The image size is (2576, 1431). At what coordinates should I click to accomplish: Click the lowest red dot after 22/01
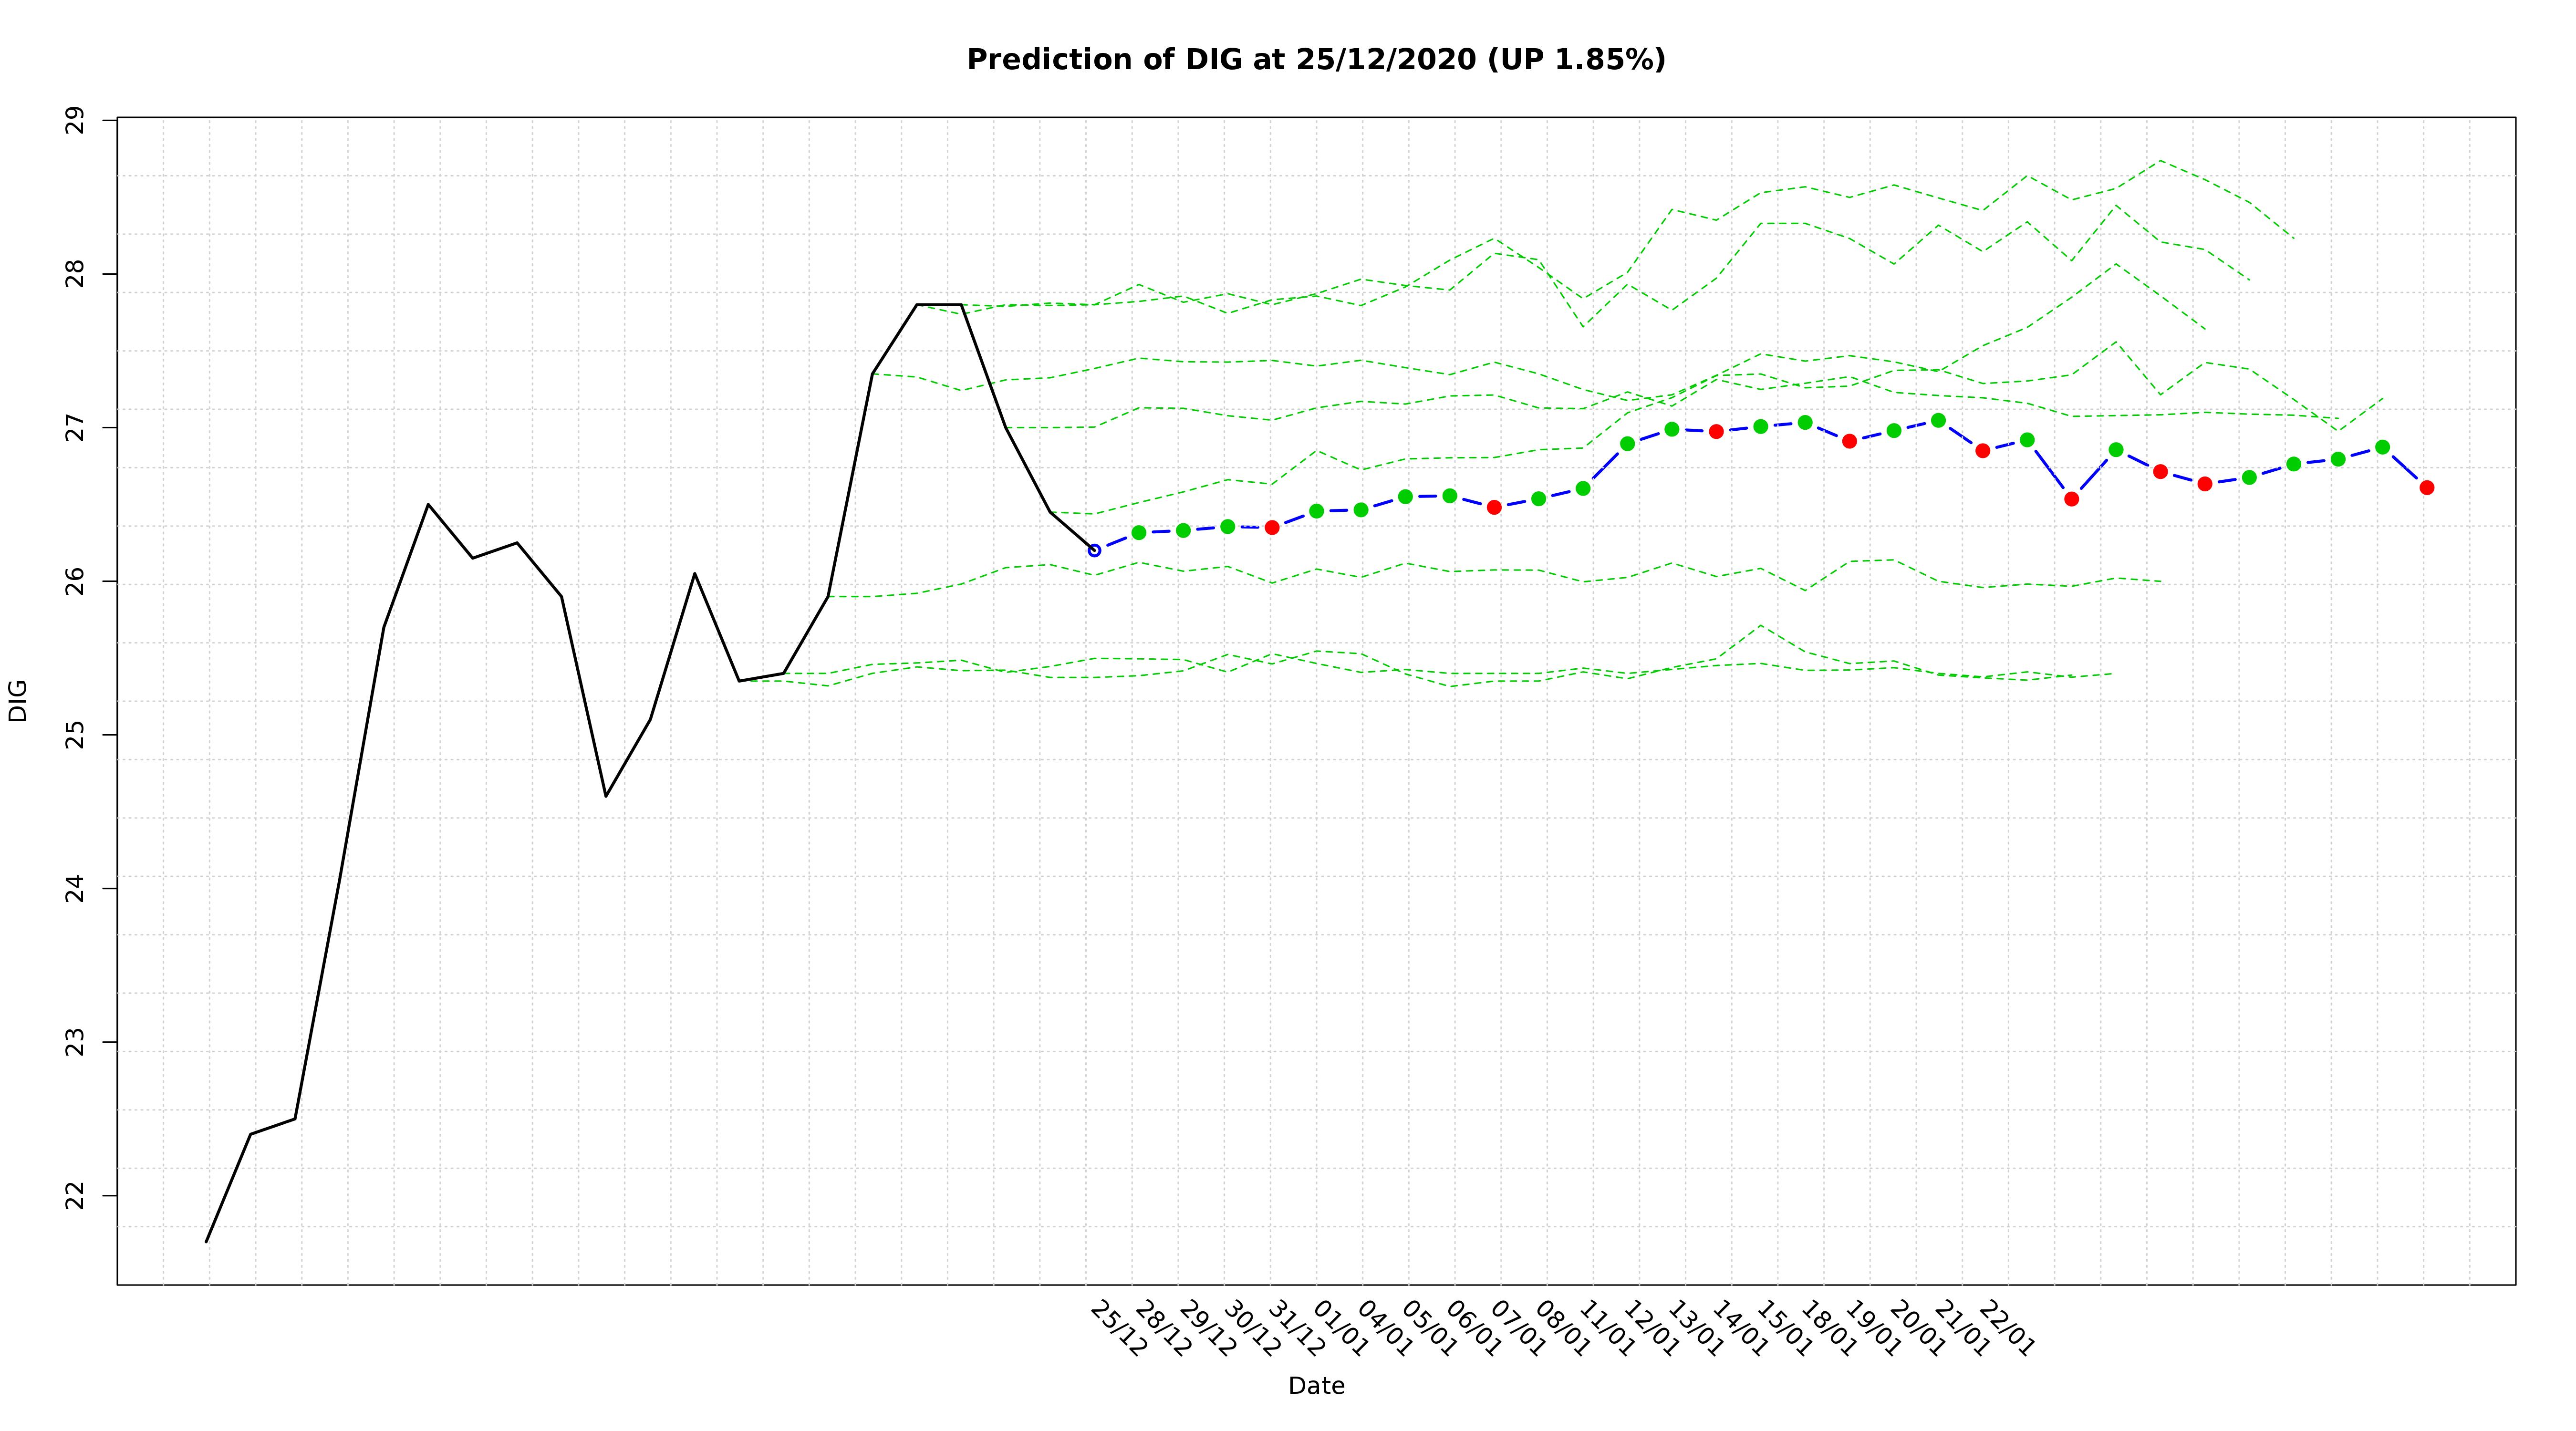click(x=2071, y=499)
